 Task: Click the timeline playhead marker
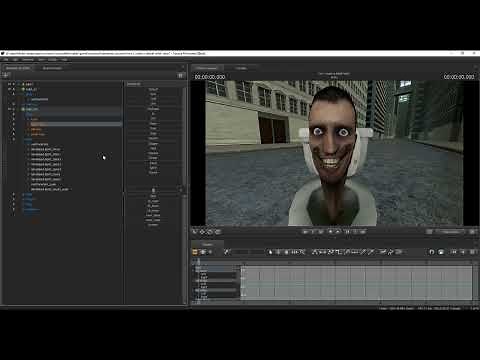[x=199, y=262]
